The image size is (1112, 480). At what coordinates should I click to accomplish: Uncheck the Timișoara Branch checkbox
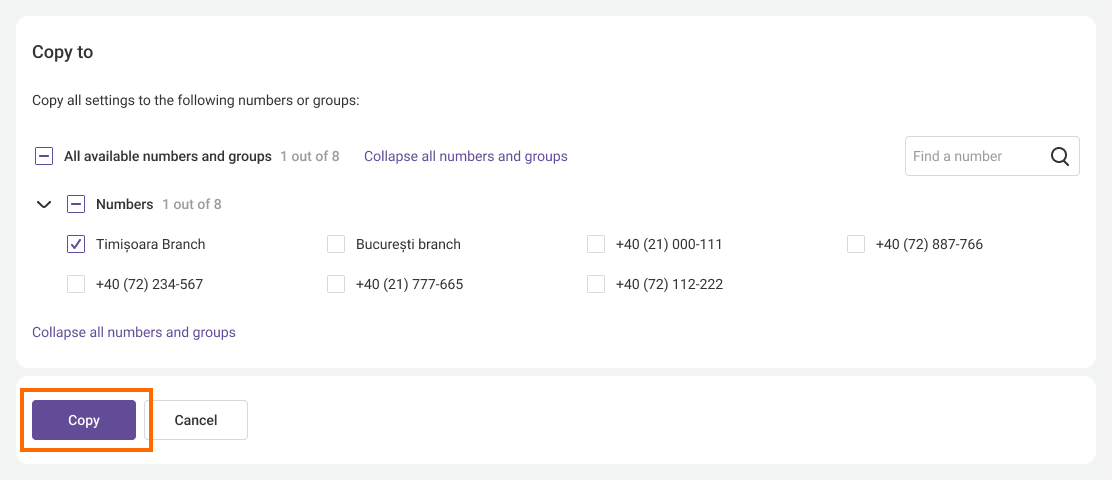[x=76, y=244]
